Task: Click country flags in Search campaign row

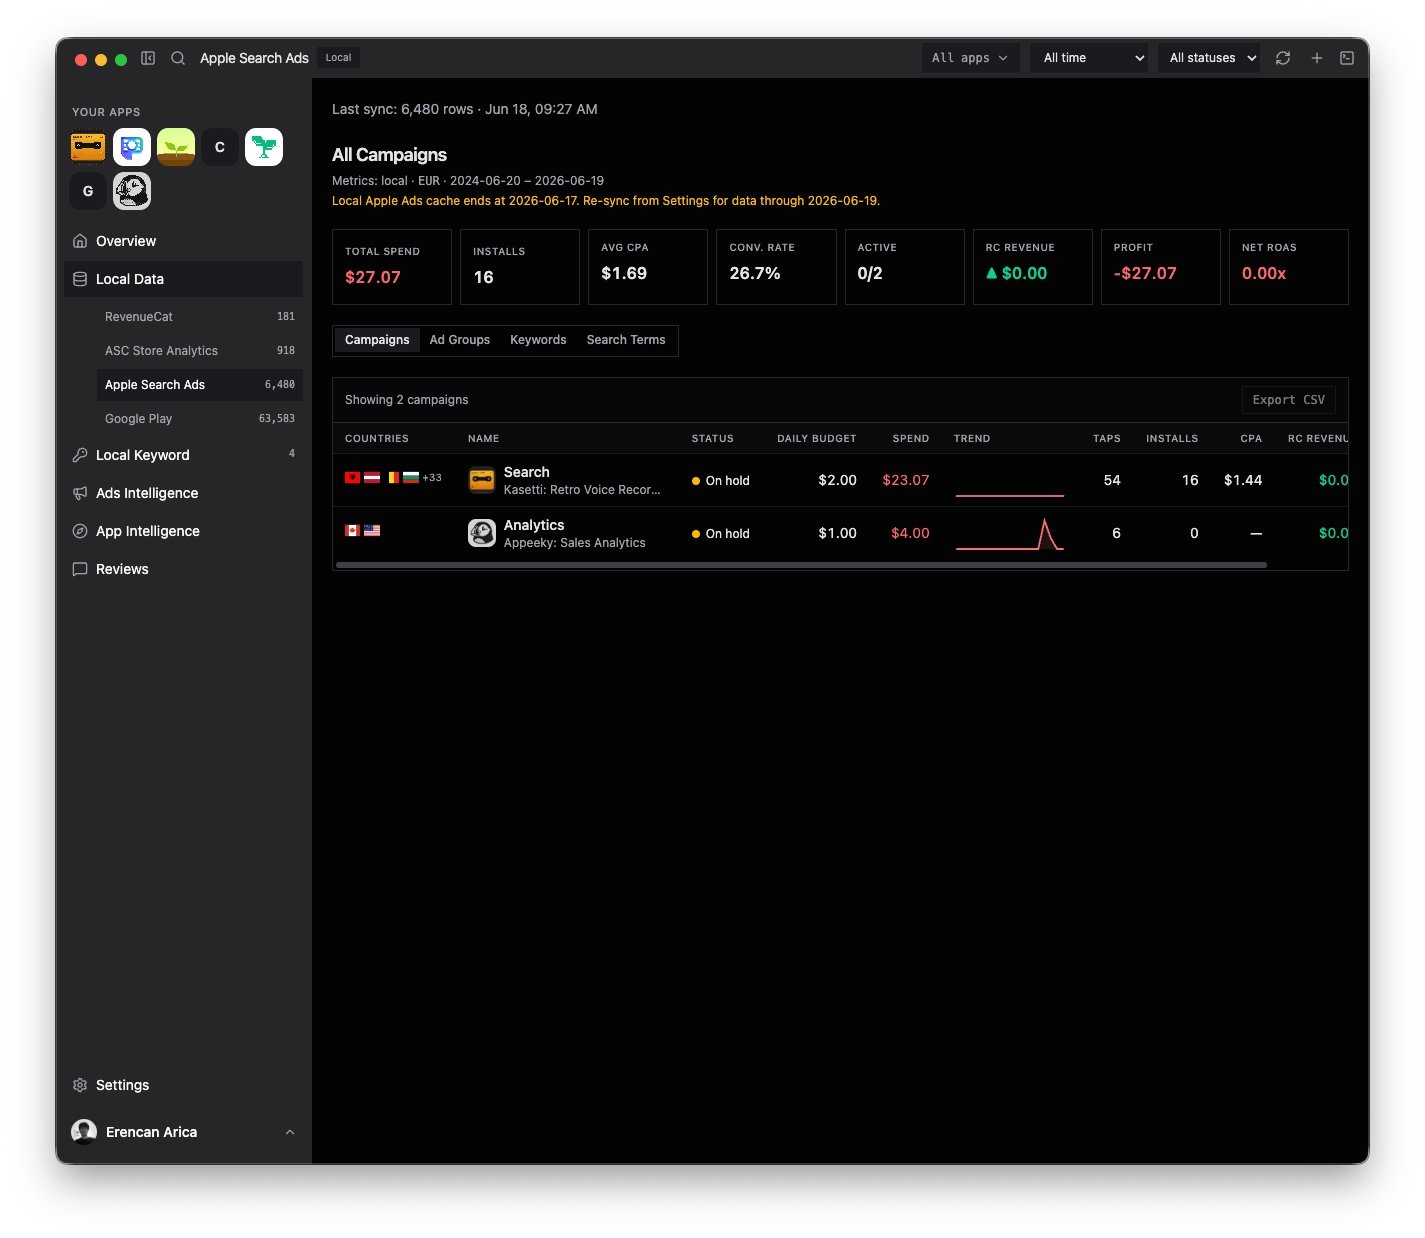Action: coord(382,478)
